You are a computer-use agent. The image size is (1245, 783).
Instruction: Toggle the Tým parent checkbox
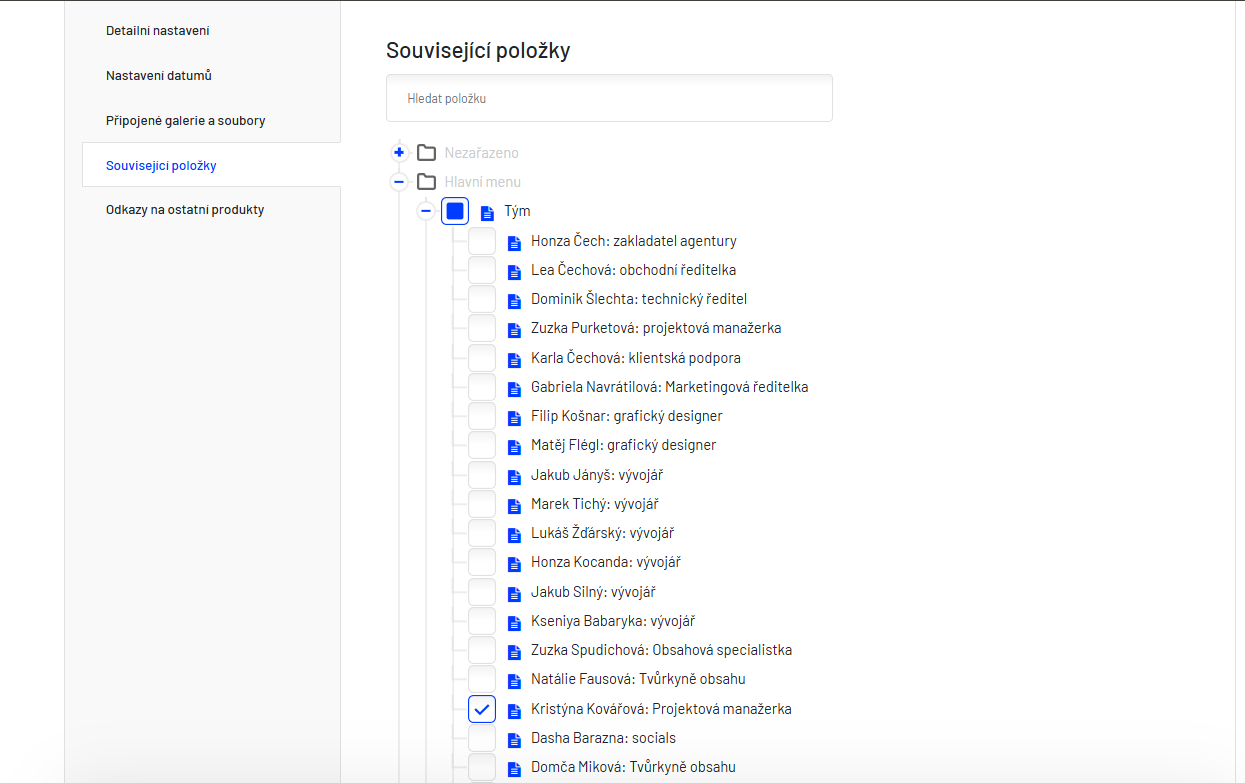click(x=455, y=211)
